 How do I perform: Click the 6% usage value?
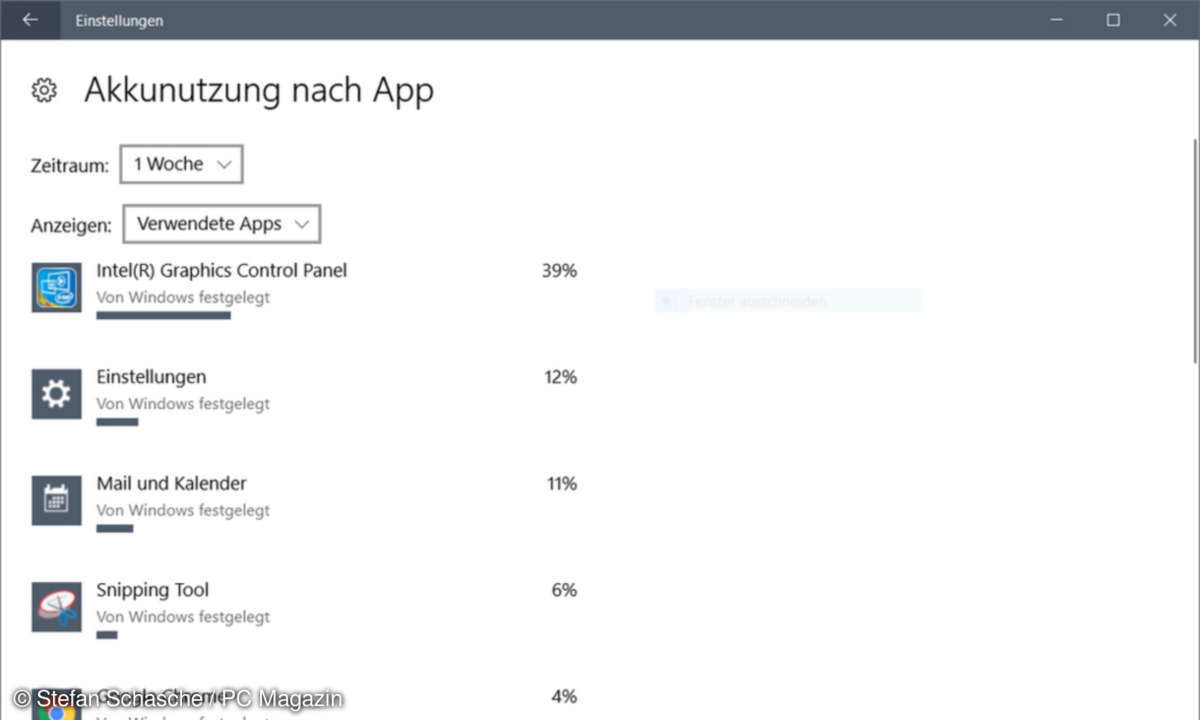tap(564, 590)
